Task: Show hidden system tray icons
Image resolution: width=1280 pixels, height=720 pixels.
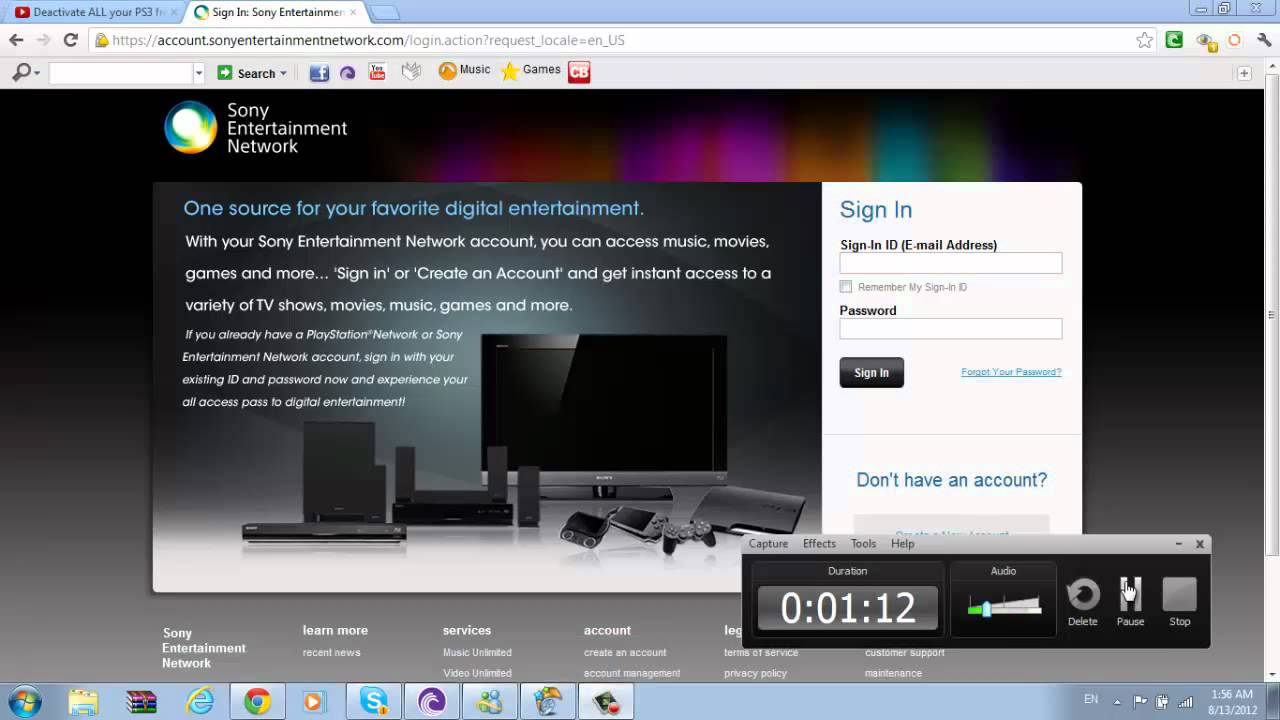Action: tap(1118, 700)
